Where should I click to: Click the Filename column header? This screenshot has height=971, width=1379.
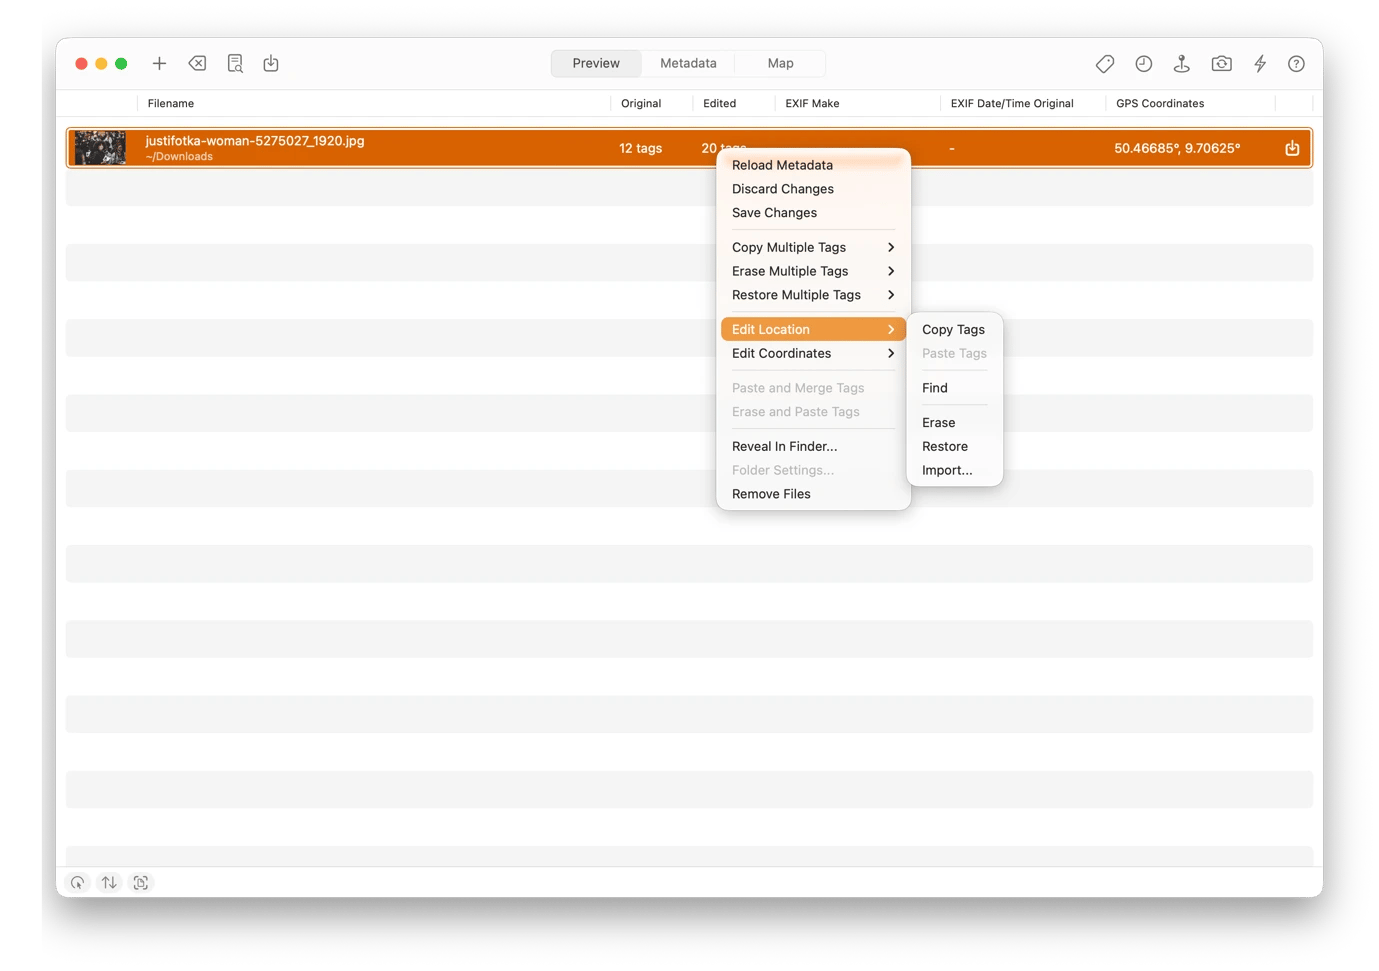171,103
